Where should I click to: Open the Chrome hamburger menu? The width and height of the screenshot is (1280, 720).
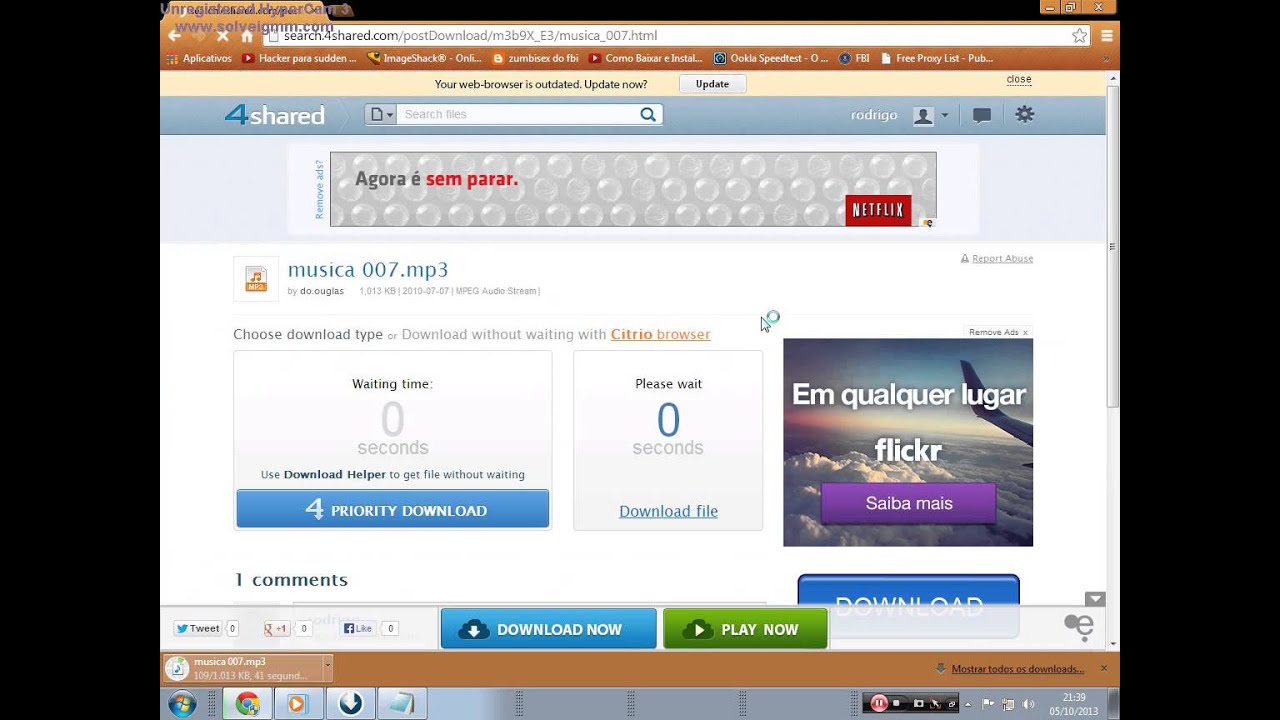[x=1107, y=35]
